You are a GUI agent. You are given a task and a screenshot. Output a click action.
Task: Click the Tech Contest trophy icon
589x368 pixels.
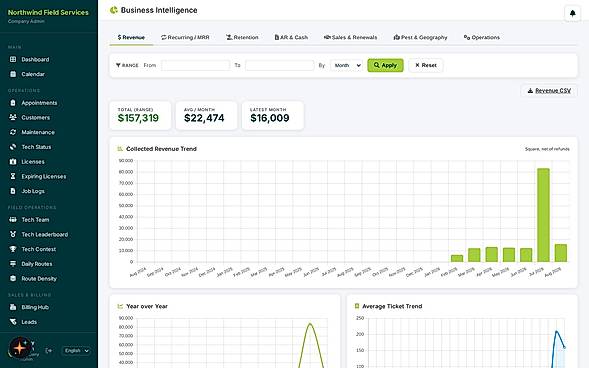pos(13,249)
